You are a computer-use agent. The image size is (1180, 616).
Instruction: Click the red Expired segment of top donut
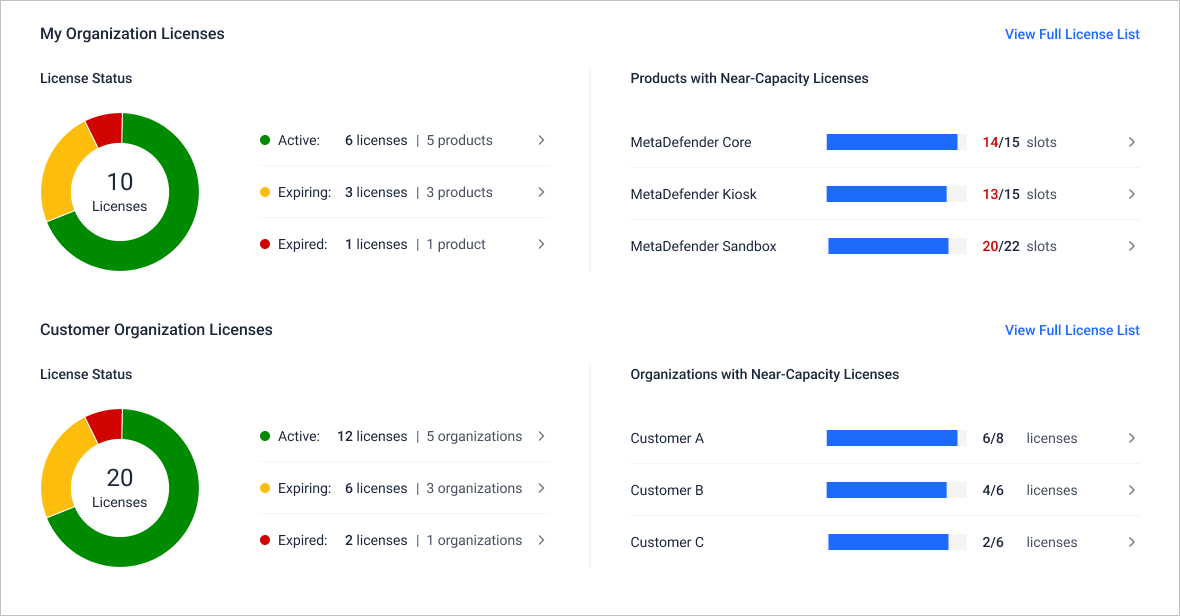[106, 129]
